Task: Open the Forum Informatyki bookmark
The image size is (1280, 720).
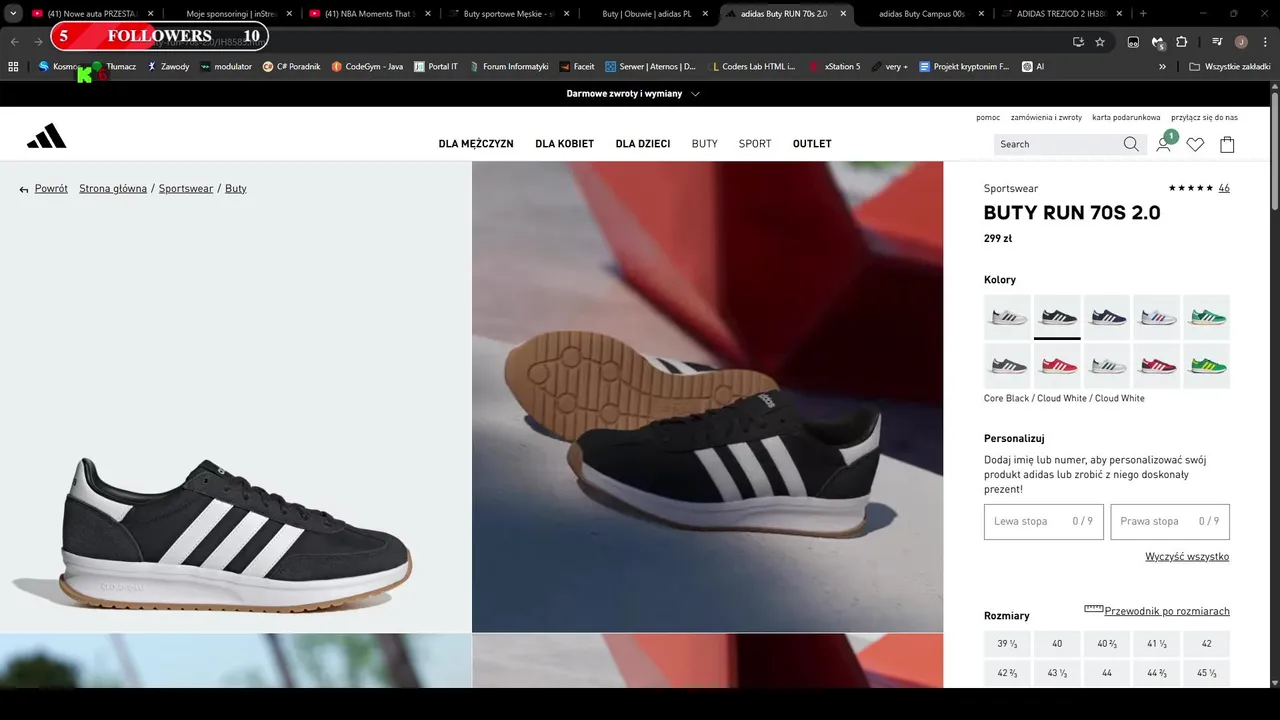Action: (x=508, y=66)
